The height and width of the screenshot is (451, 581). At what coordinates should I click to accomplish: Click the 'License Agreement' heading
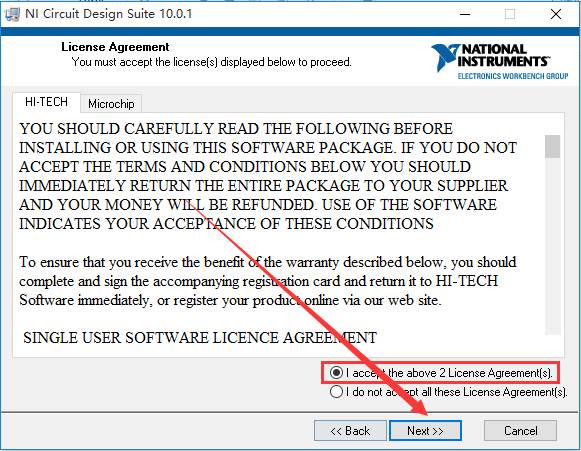[115, 47]
